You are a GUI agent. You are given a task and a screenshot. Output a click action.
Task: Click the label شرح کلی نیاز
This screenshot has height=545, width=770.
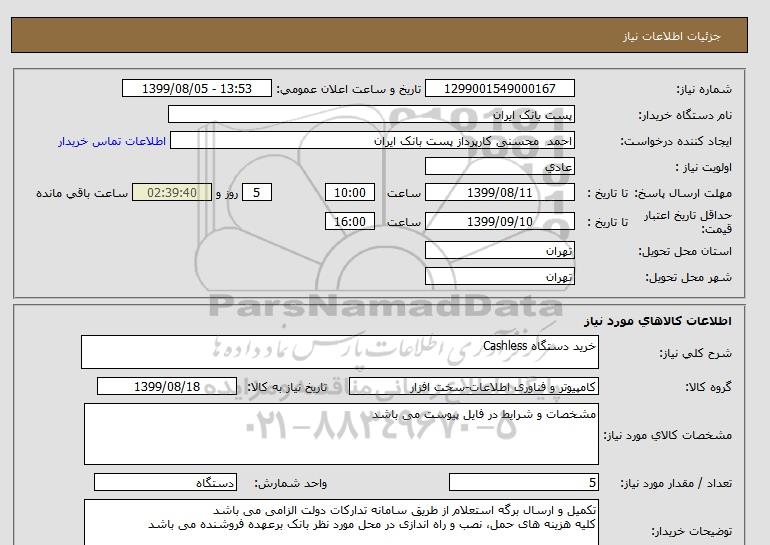[x=695, y=353]
